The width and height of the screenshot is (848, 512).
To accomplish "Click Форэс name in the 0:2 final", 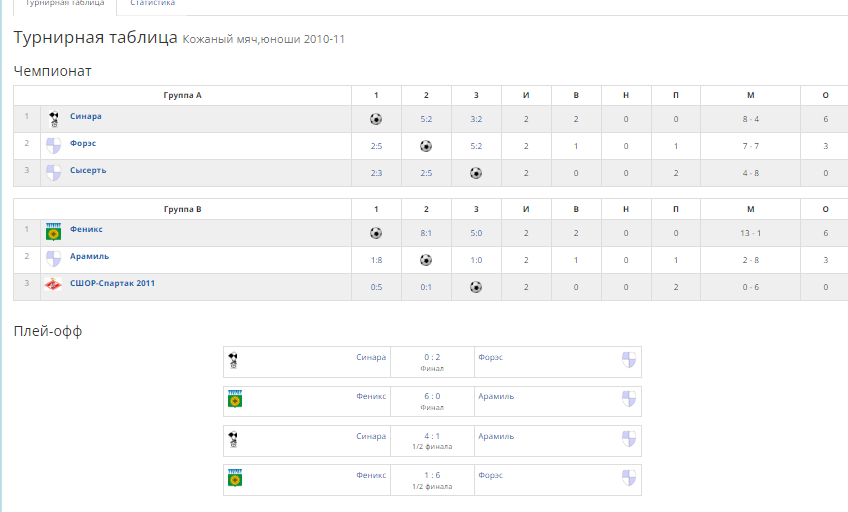I will pyautogui.click(x=491, y=357).
